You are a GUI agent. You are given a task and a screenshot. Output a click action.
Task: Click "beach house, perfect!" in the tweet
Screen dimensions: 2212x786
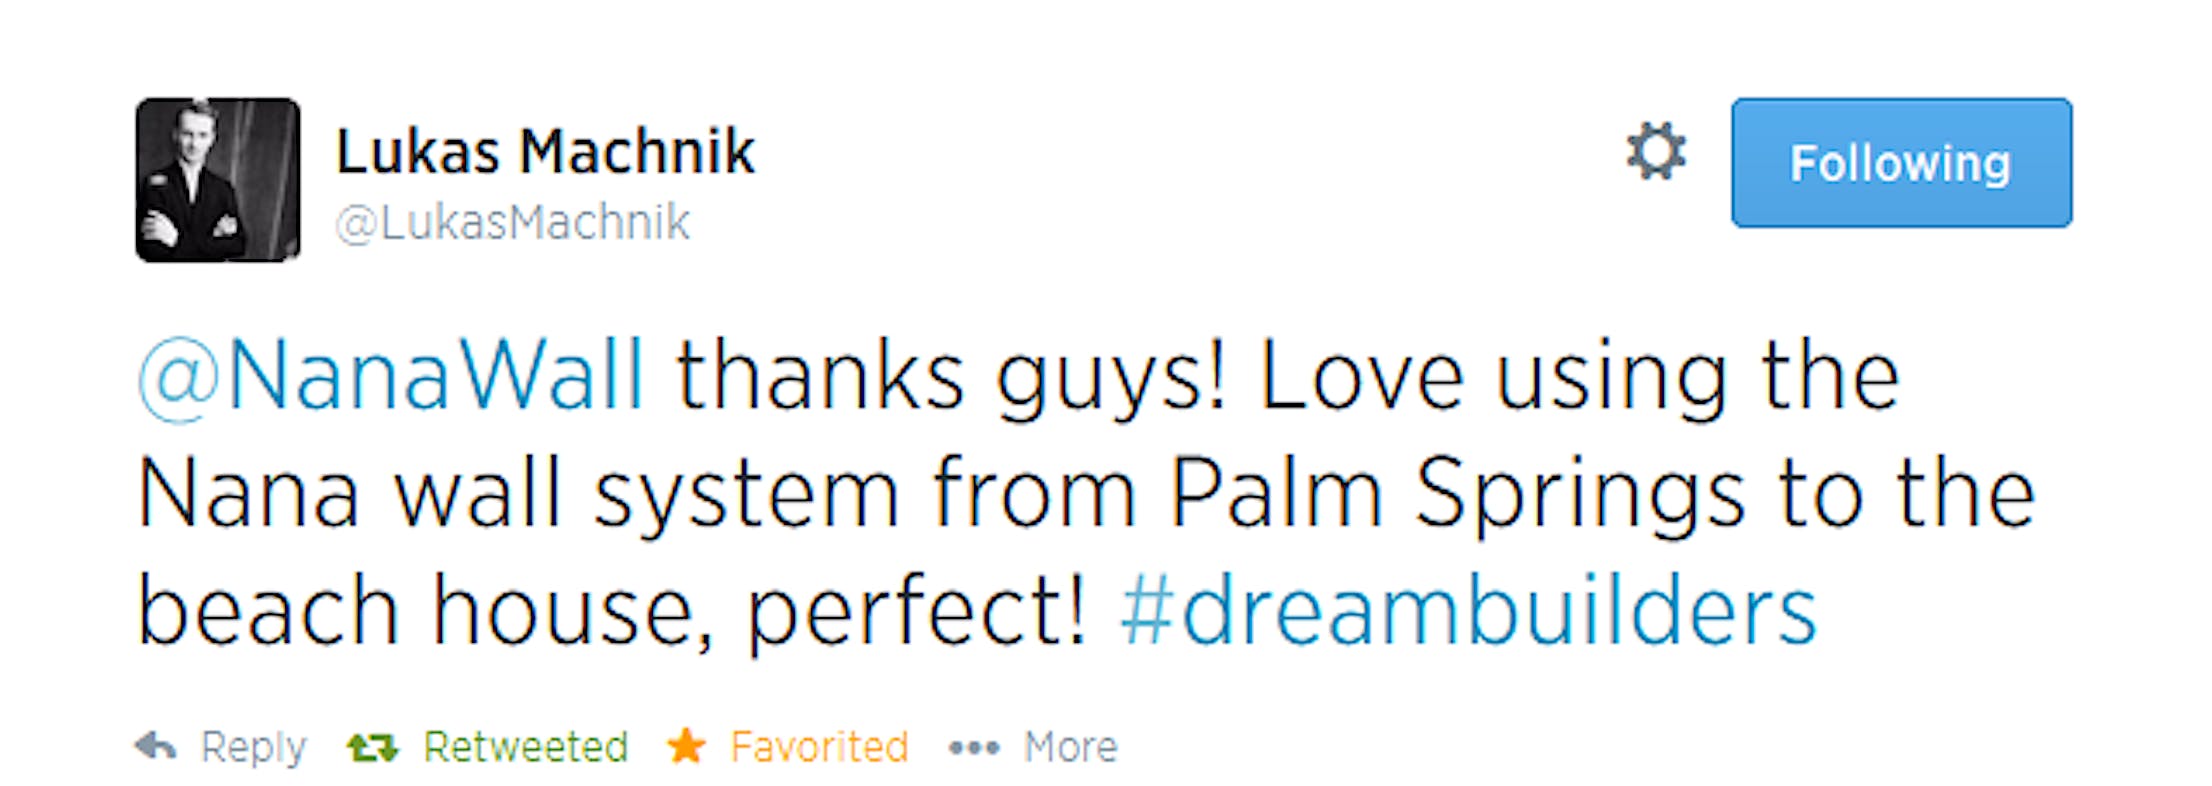(611, 611)
